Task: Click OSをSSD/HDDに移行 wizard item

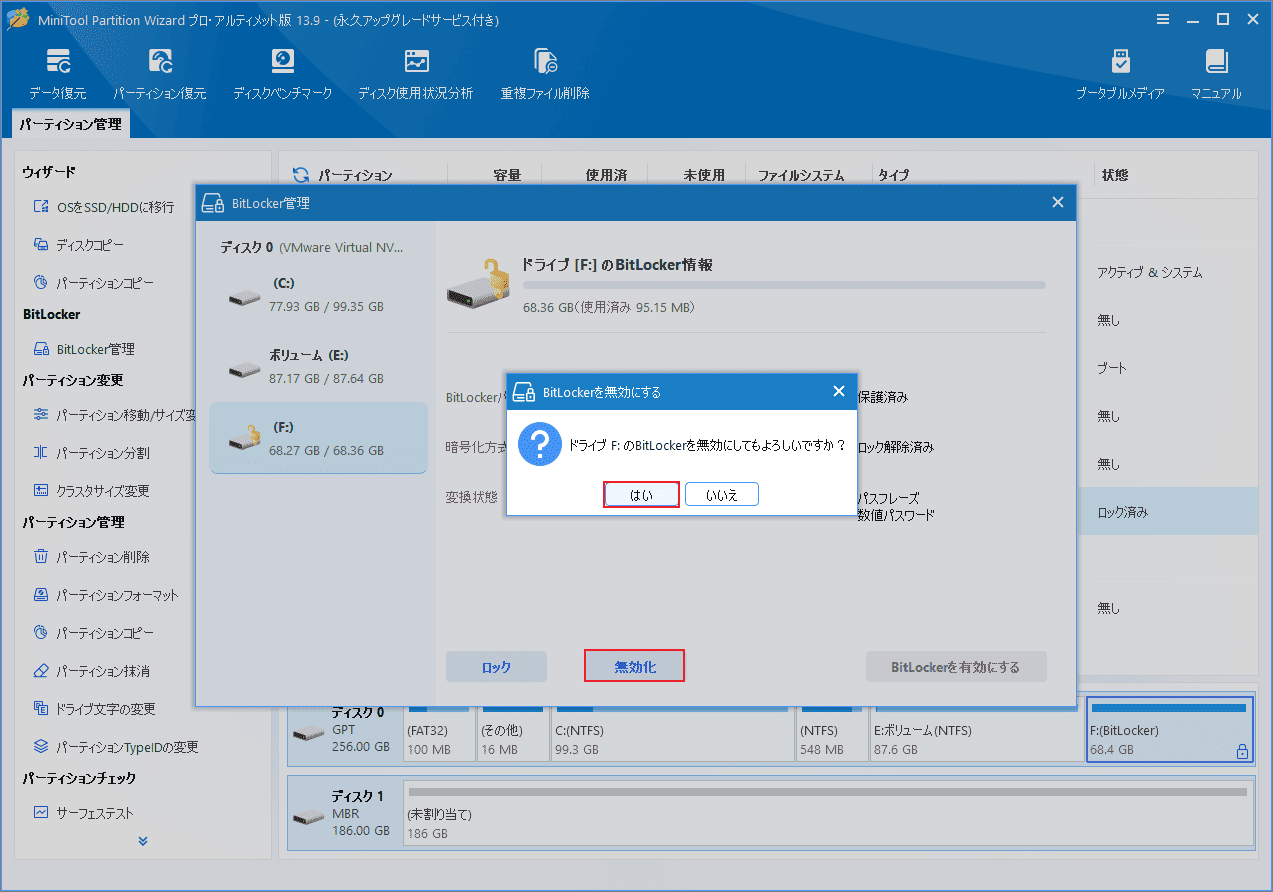Action: pyautogui.click(x=104, y=207)
